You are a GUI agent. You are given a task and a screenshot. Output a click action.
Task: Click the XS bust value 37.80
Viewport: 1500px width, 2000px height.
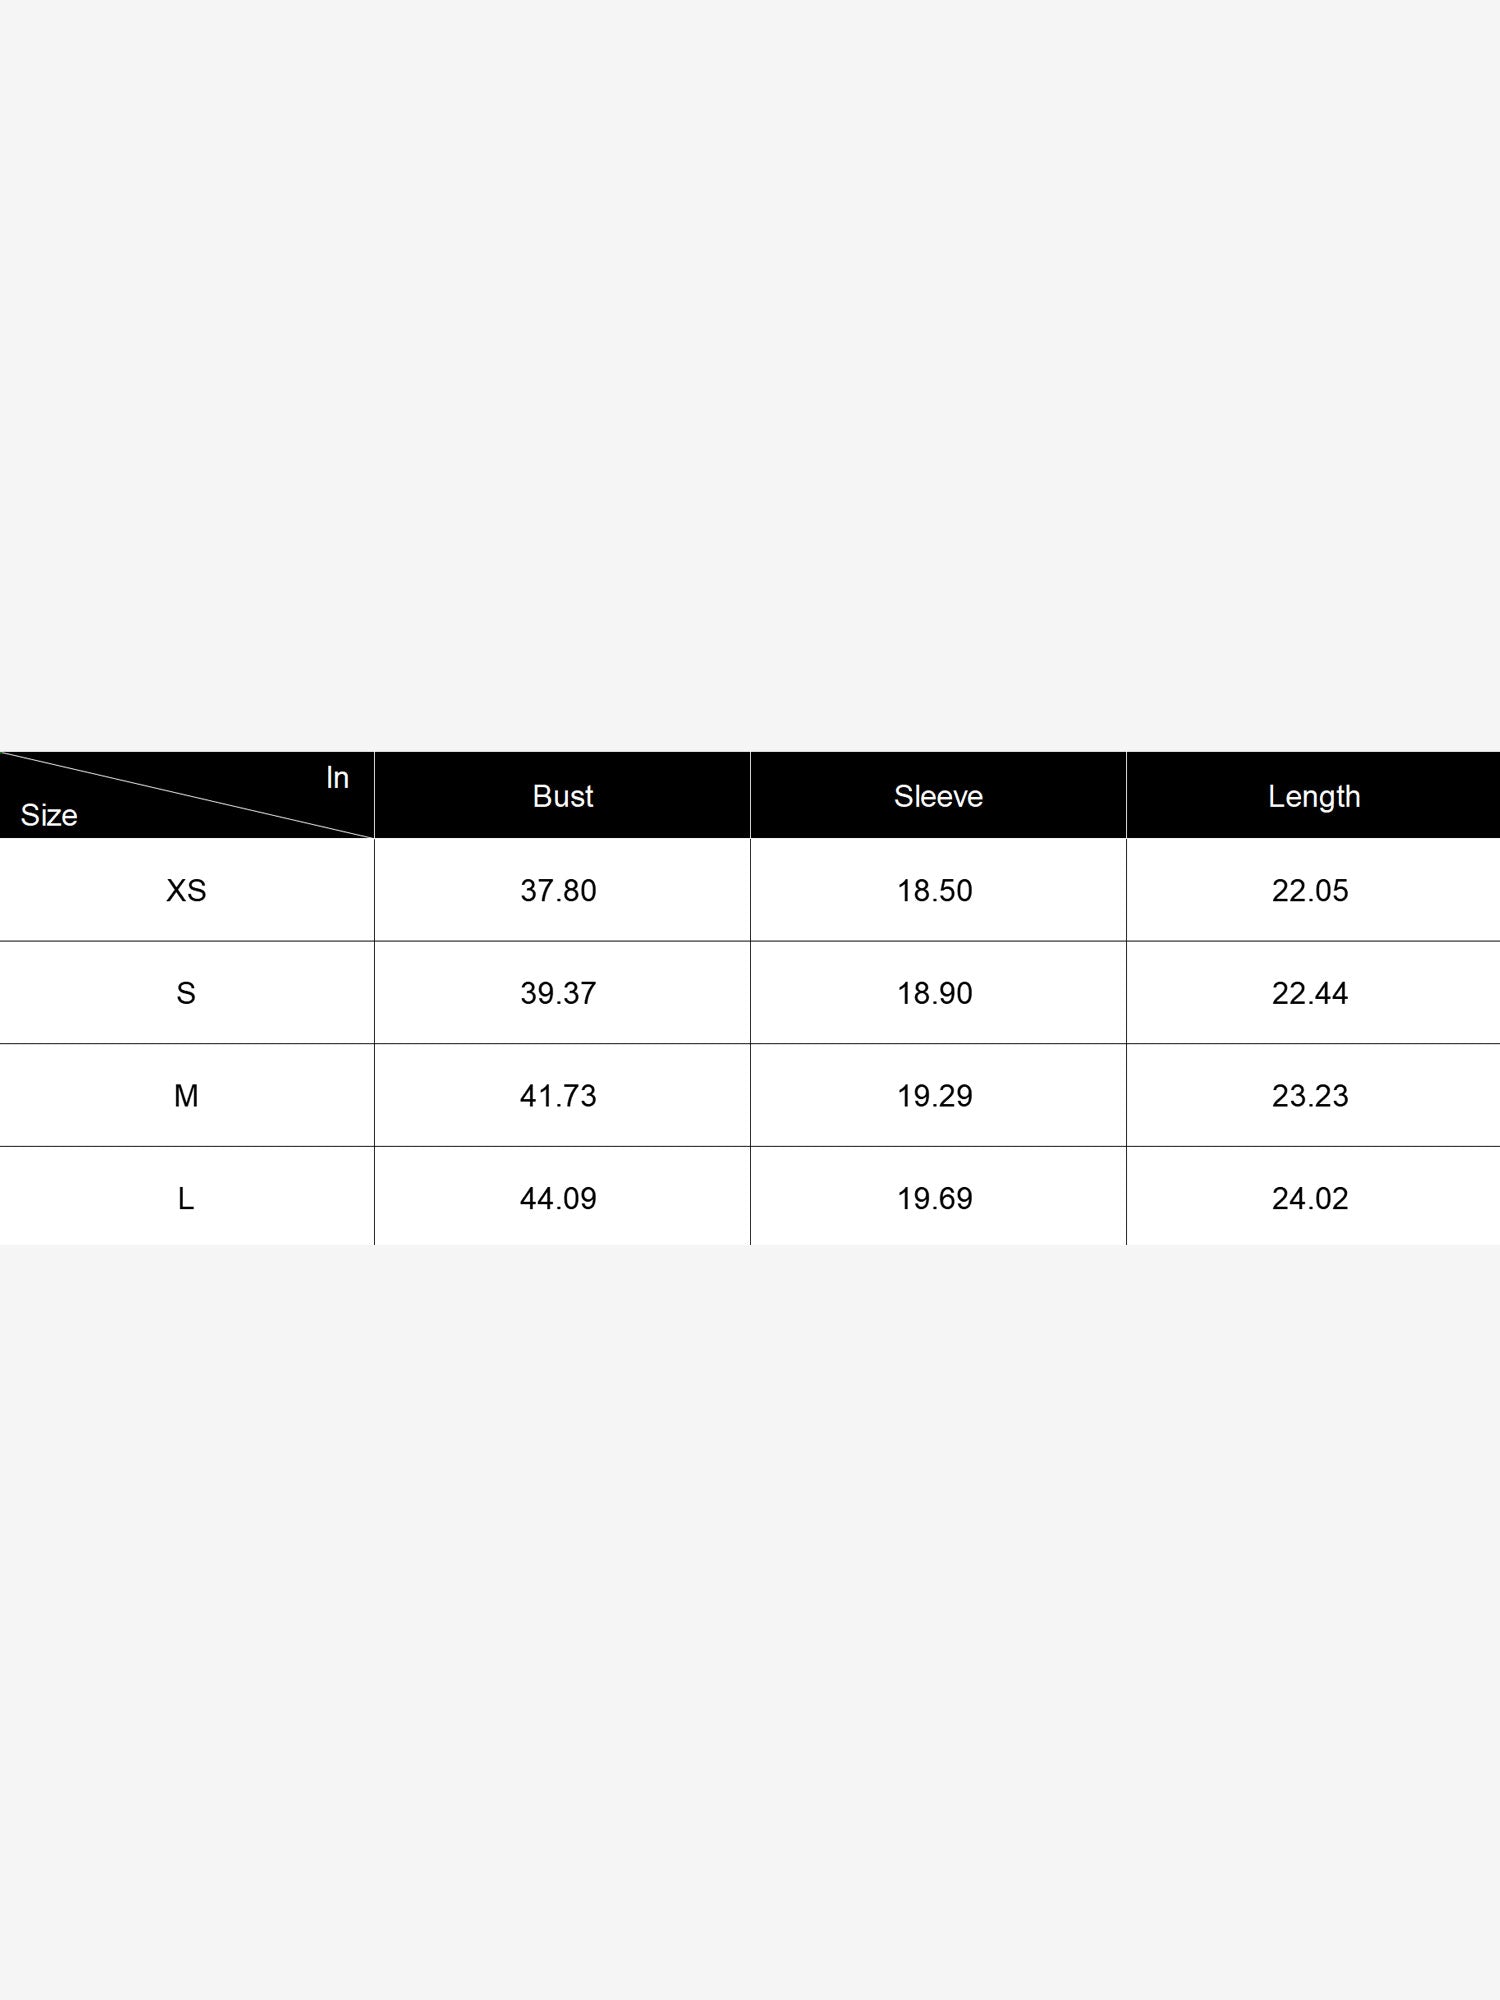pos(558,890)
